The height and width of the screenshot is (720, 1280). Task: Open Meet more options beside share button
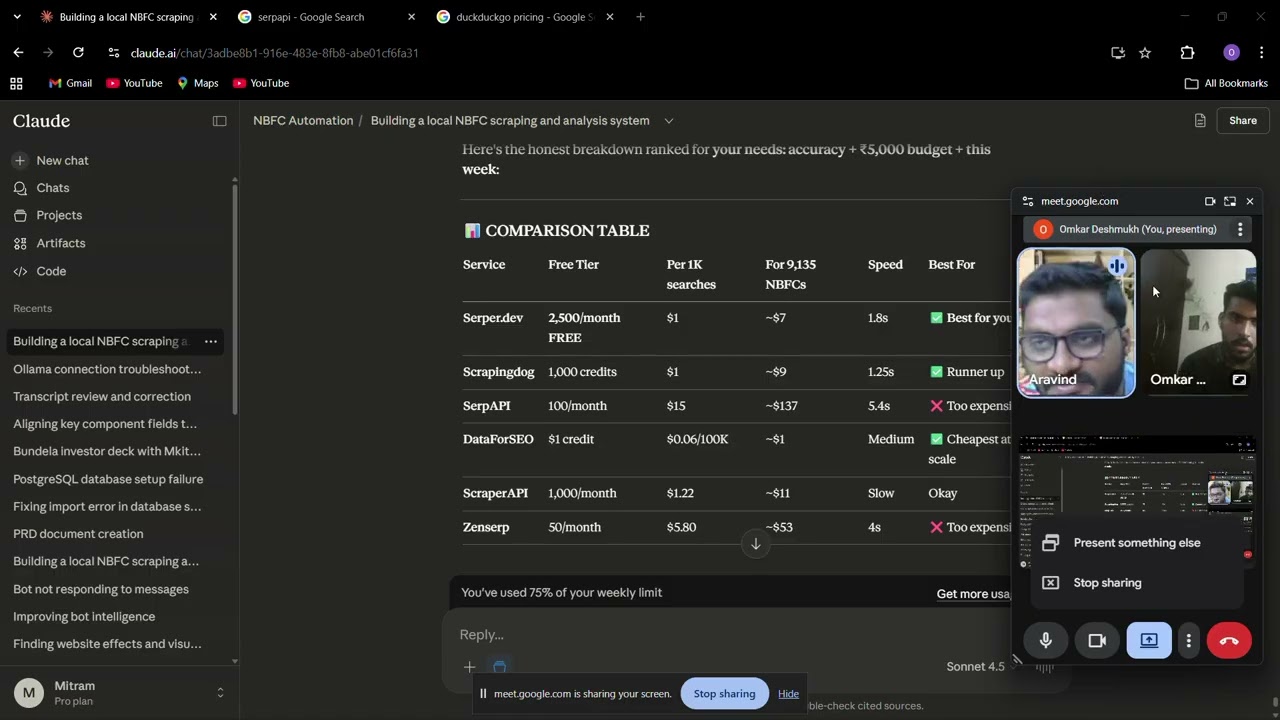pos(1188,641)
